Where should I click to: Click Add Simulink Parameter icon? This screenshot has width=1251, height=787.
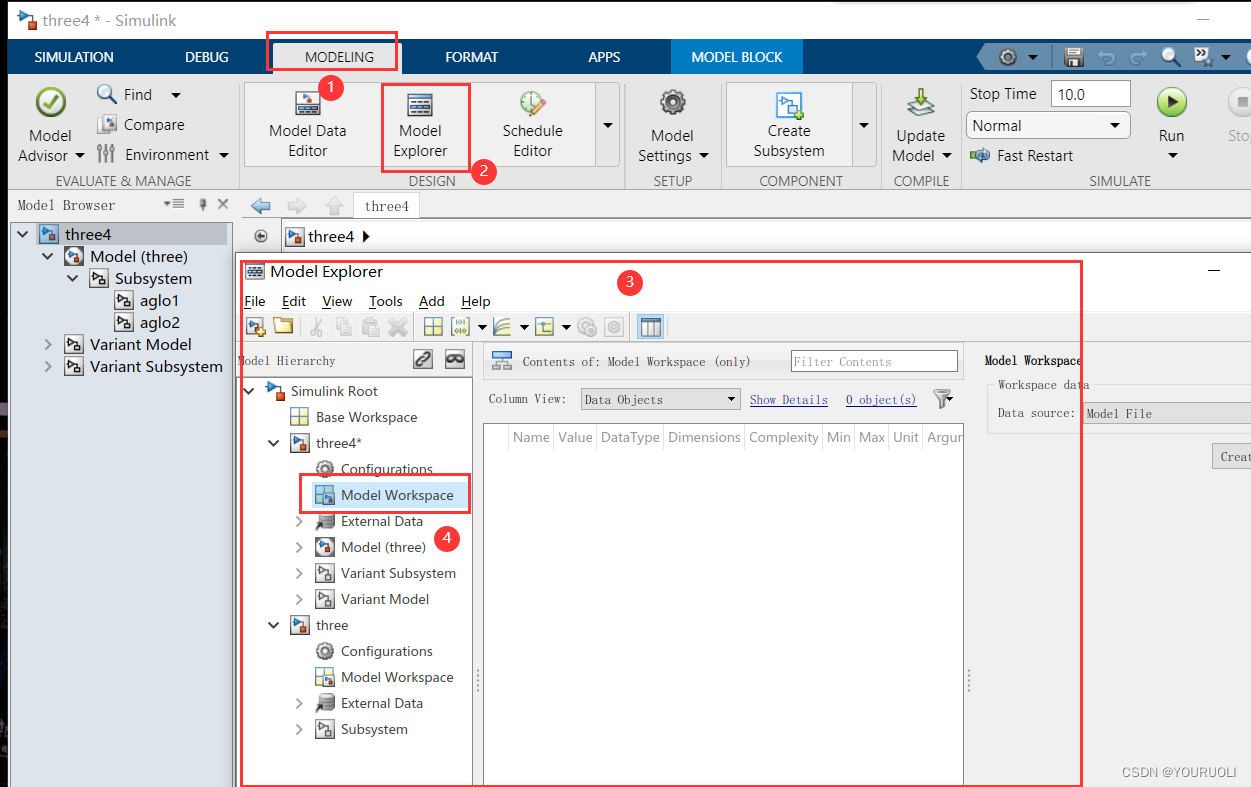461,327
